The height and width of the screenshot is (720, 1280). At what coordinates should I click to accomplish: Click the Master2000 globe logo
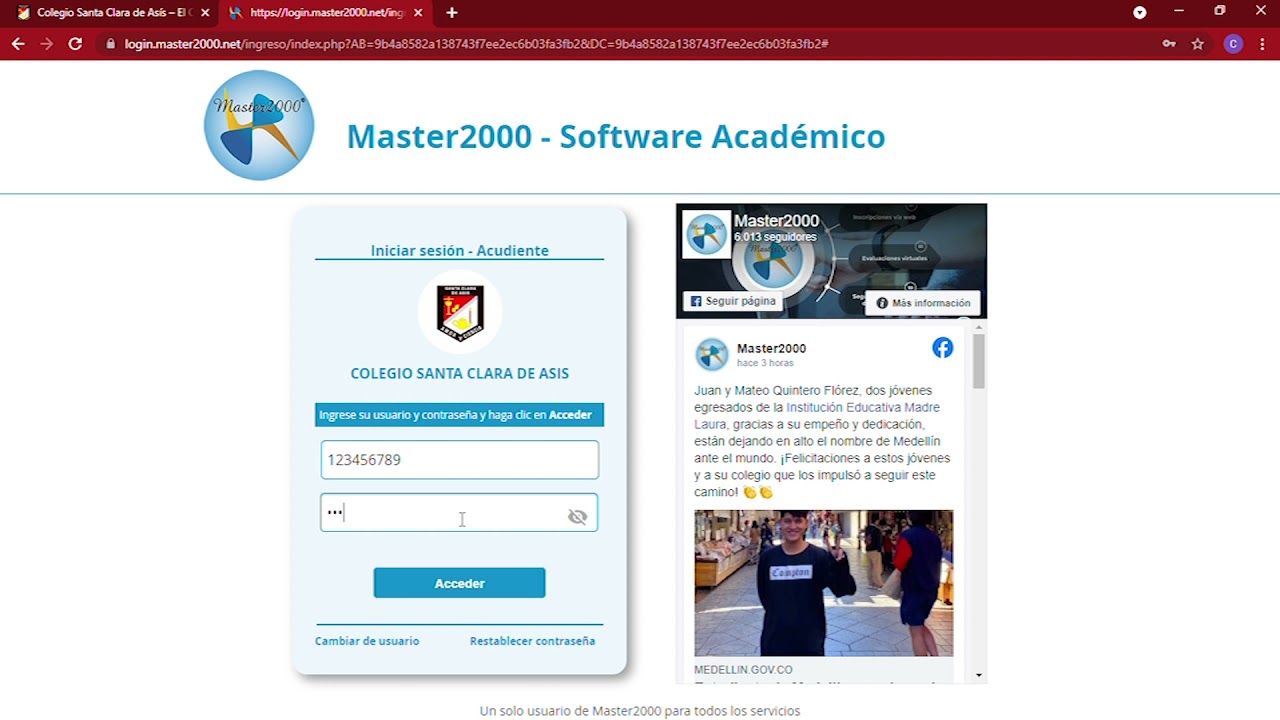[259, 125]
